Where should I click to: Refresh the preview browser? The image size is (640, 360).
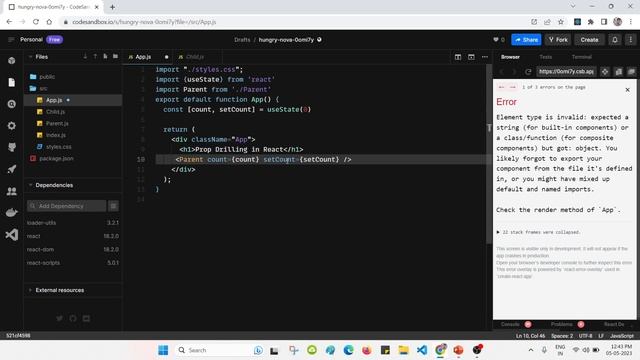528,72
